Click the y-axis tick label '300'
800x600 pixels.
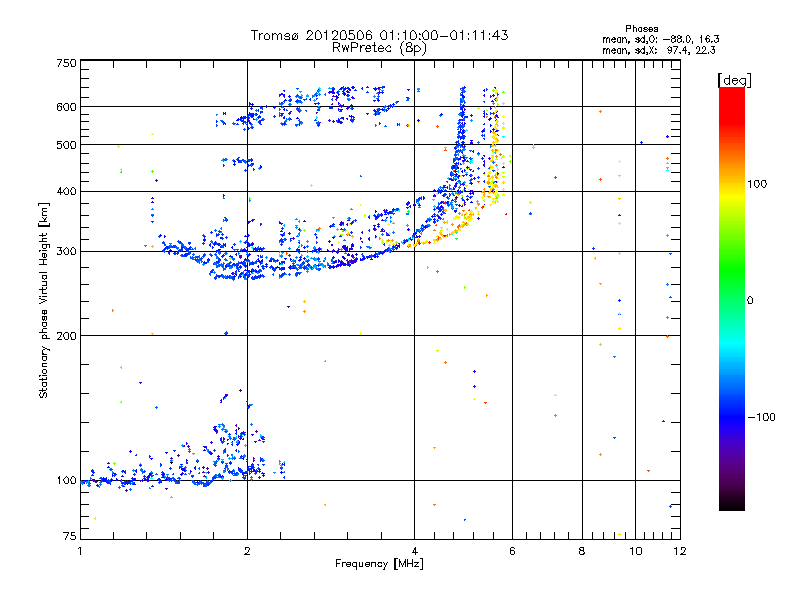(x=66, y=252)
